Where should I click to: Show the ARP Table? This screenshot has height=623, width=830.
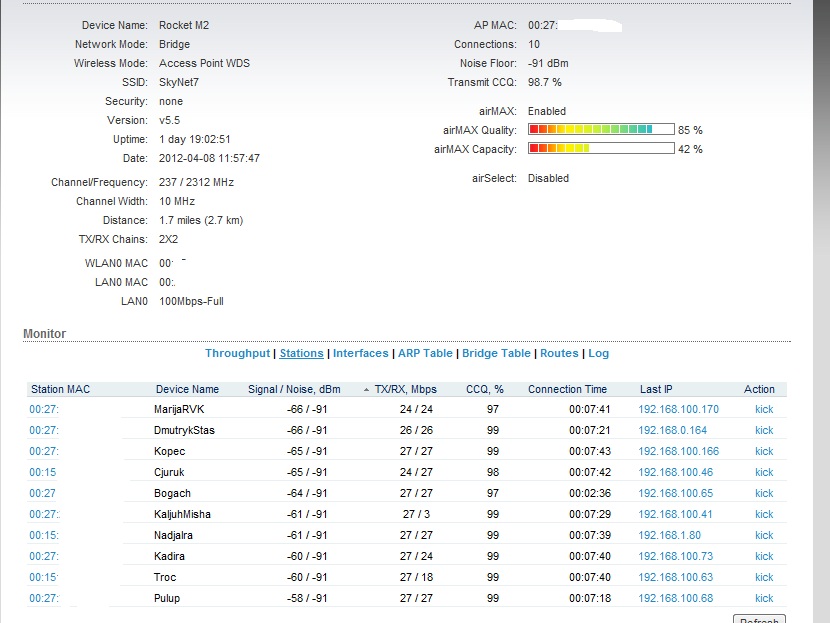coord(425,353)
